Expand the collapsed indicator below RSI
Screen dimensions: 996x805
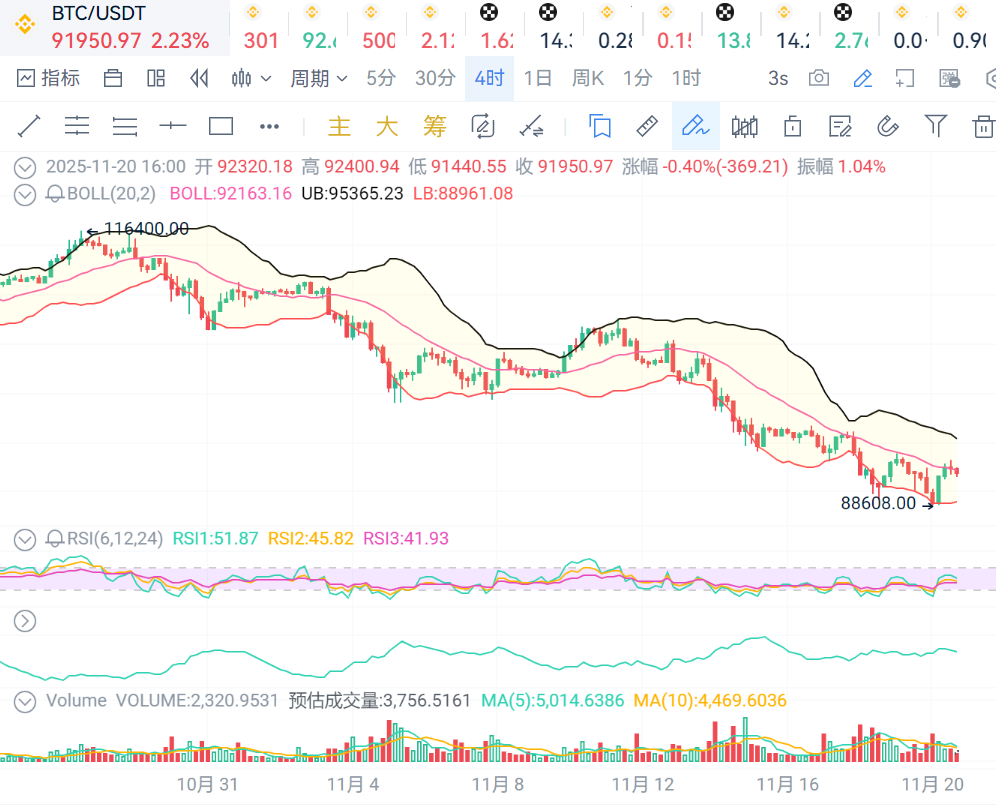coord(25,621)
